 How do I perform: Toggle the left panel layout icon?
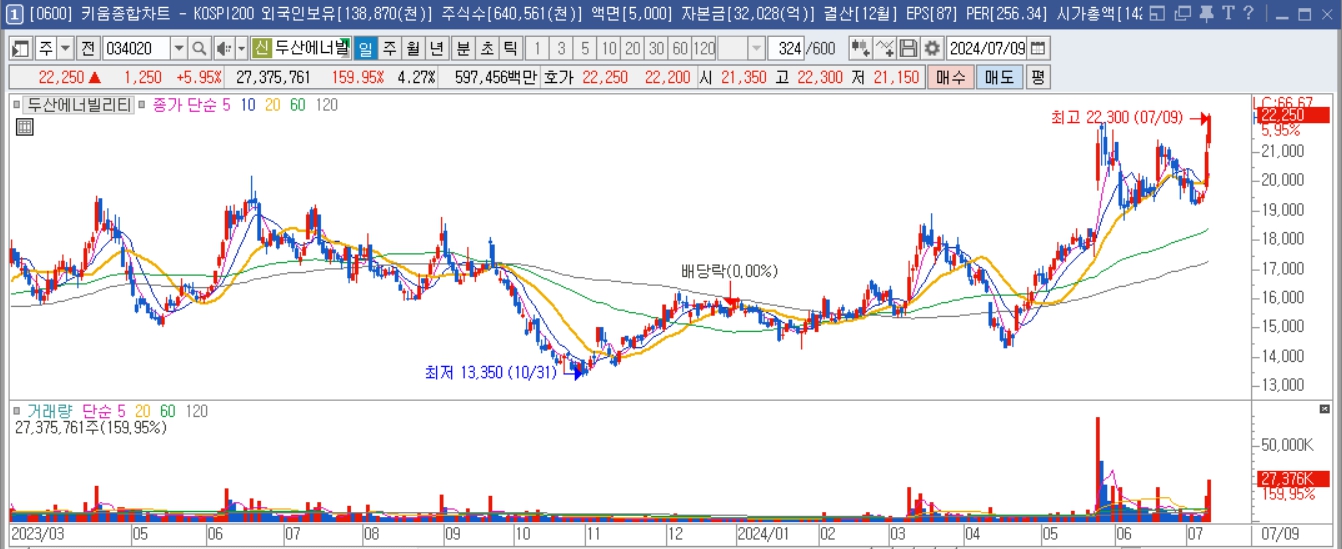coord(21,49)
